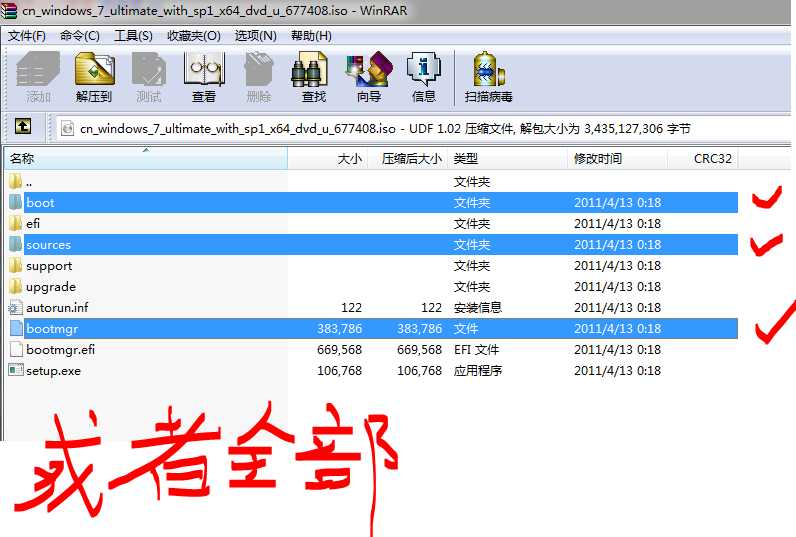The width and height of the screenshot is (796, 537).
Task: Click type '安装信息' of autorun.inf
Action: tap(478, 308)
